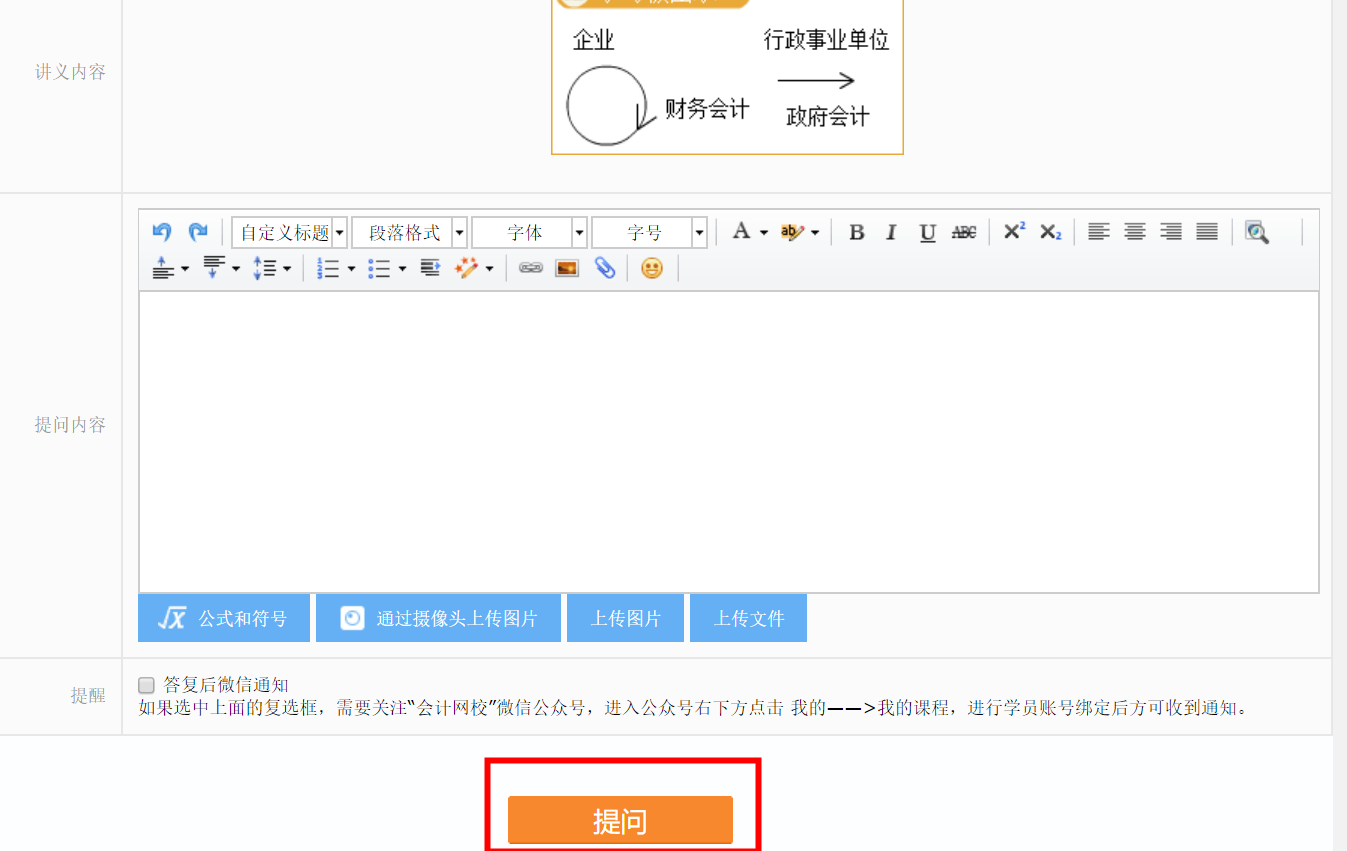Insert an emoji with the smiley icon
The height and width of the screenshot is (851, 1347).
[x=652, y=268]
